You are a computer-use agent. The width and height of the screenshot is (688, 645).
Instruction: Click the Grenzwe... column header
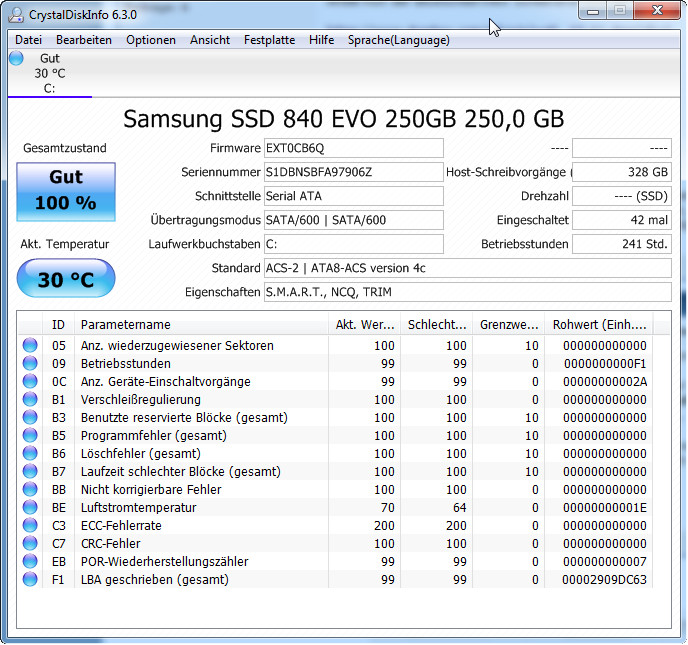click(x=509, y=325)
